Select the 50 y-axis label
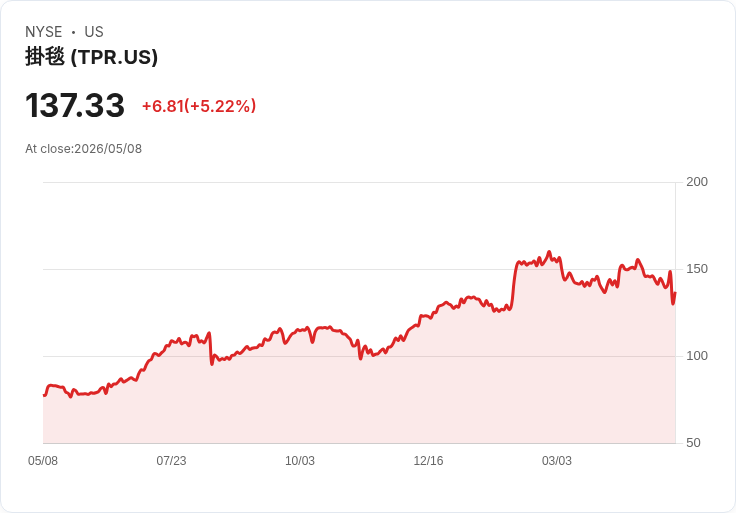 click(693, 443)
